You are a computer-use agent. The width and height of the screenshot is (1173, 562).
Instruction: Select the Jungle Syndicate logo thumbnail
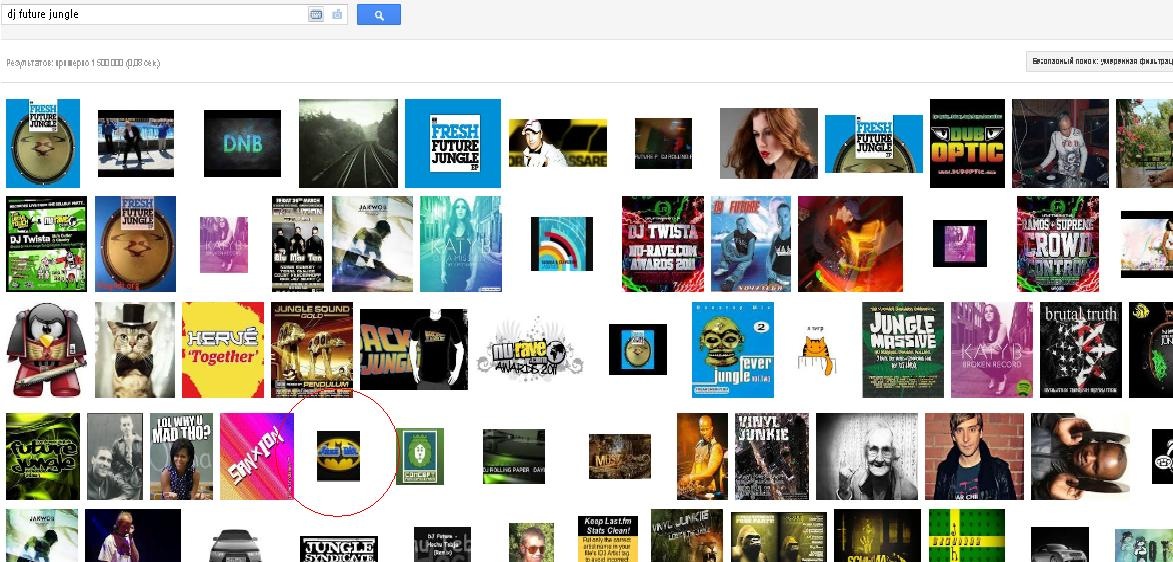338,549
